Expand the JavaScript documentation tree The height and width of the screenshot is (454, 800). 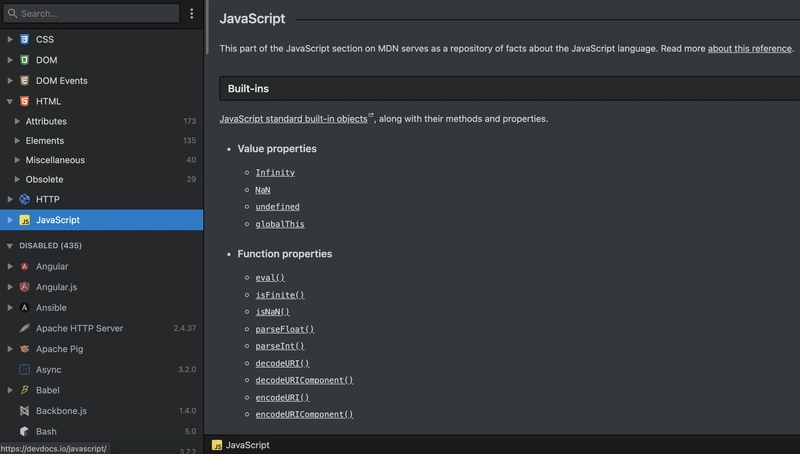(10, 220)
